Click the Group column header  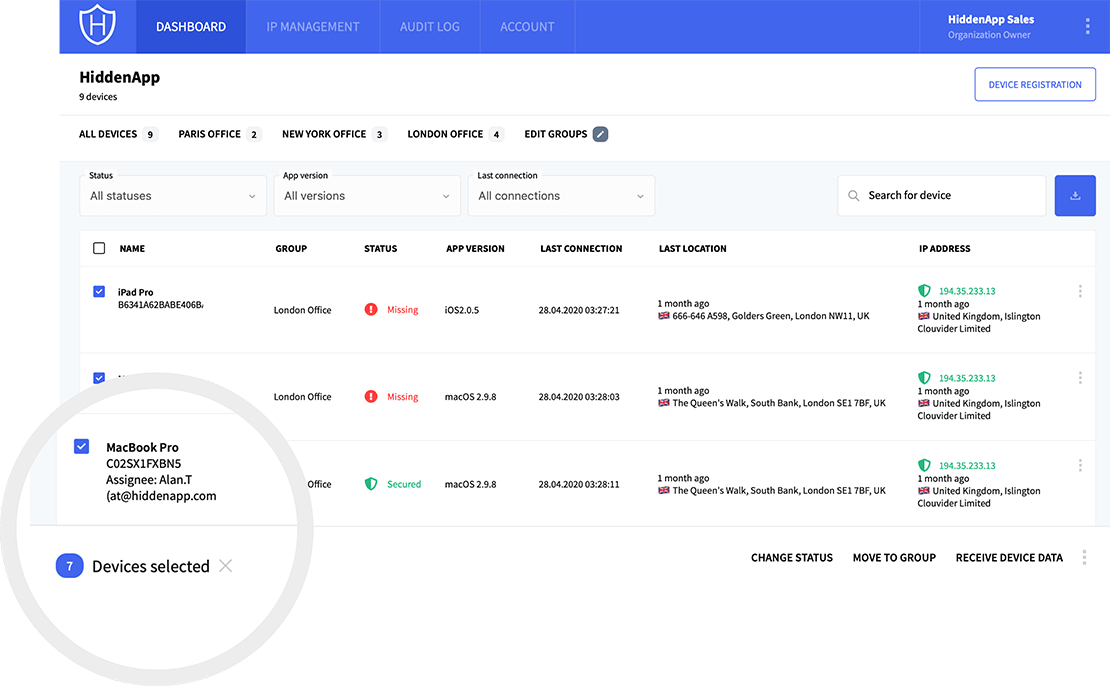click(291, 248)
